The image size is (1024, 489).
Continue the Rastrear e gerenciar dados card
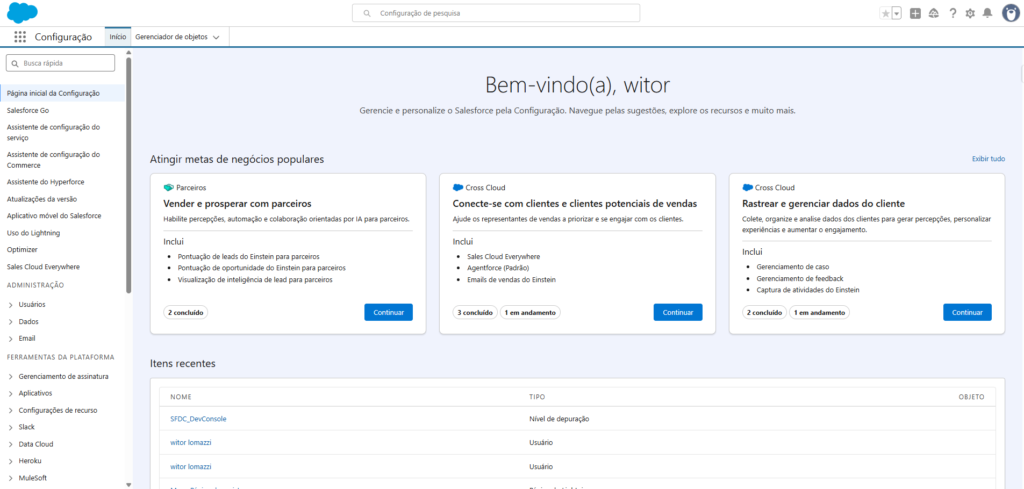pyautogui.click(x=967, y=313)
